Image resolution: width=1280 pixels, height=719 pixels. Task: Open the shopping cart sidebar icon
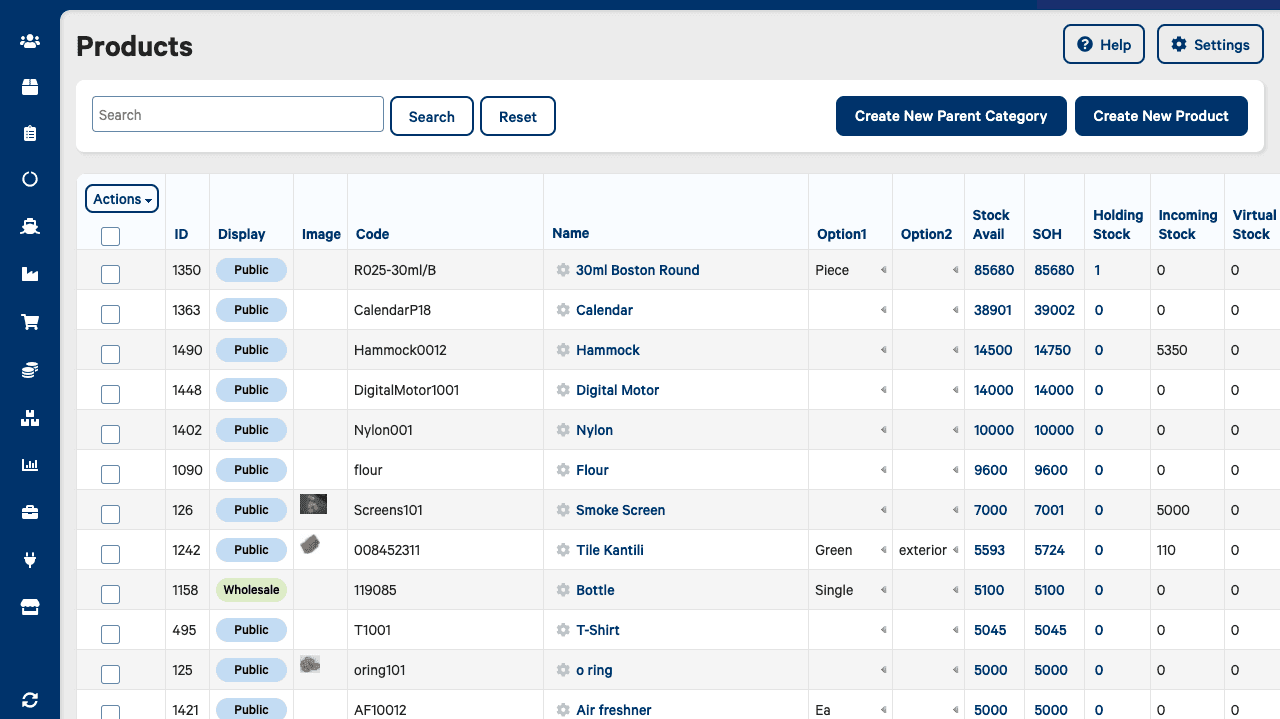tap(30, 322)
